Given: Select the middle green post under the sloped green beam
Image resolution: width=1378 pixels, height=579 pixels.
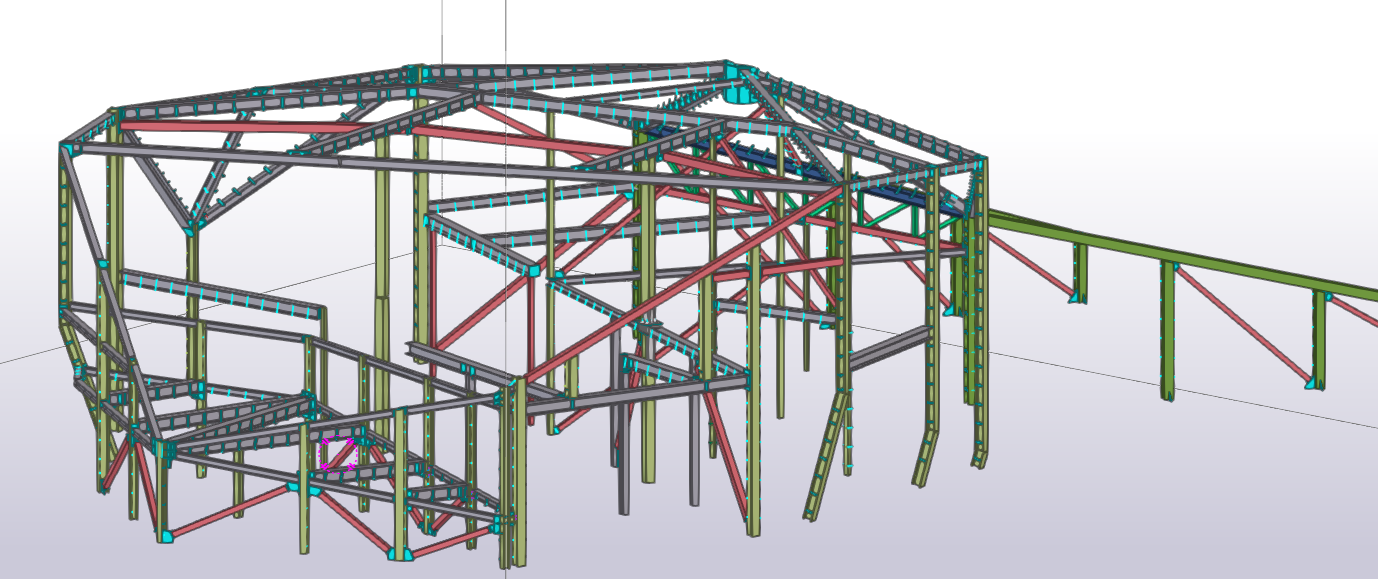Looking at the screenshot, I should pyautogui.click(x=1167, y=330).
